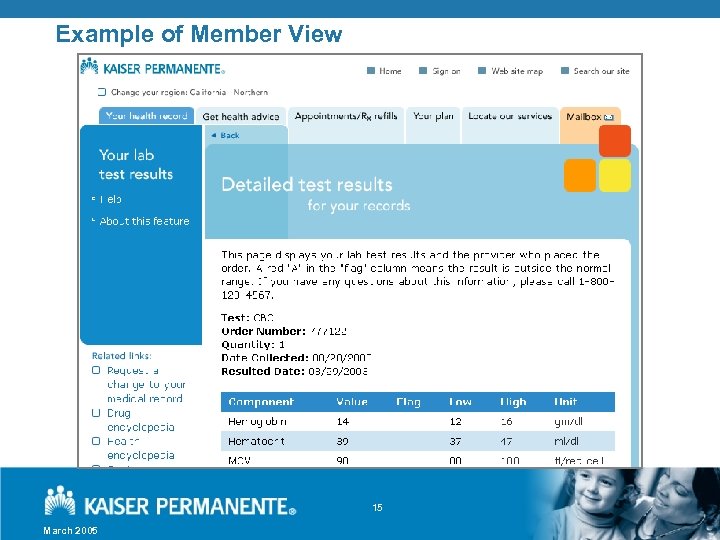720x540 pixels.
Task: Click the Detailed test results heading
Action: (x=307, y=185)
